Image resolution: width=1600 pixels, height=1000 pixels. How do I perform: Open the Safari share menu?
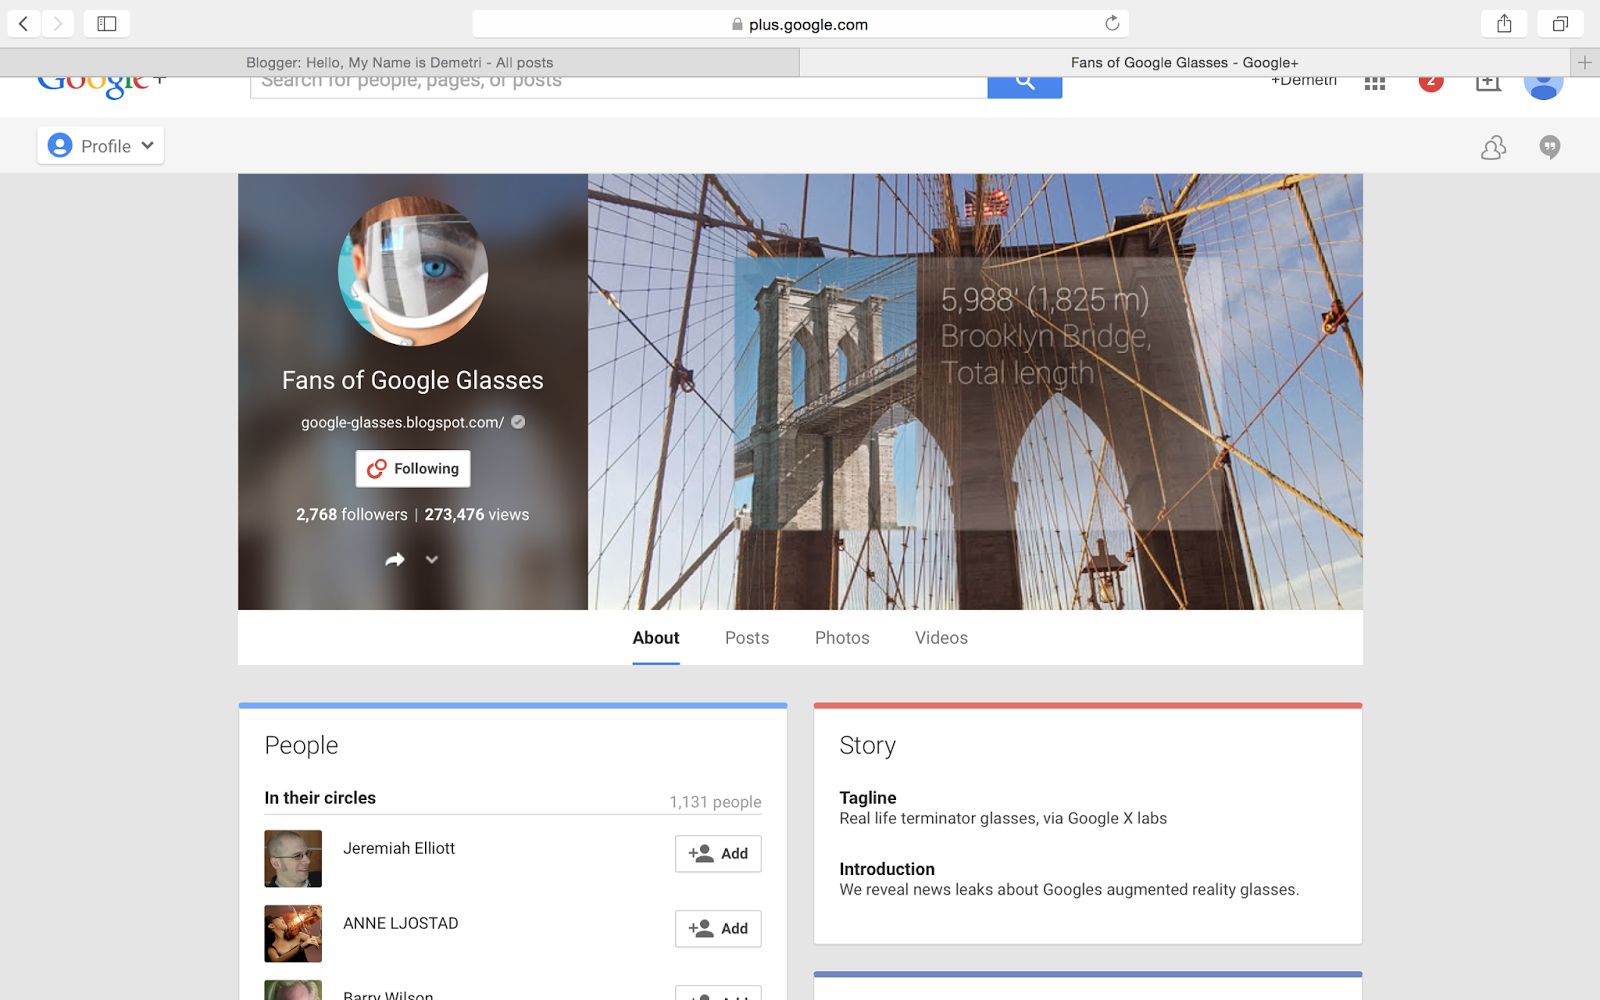(1504, 23)
